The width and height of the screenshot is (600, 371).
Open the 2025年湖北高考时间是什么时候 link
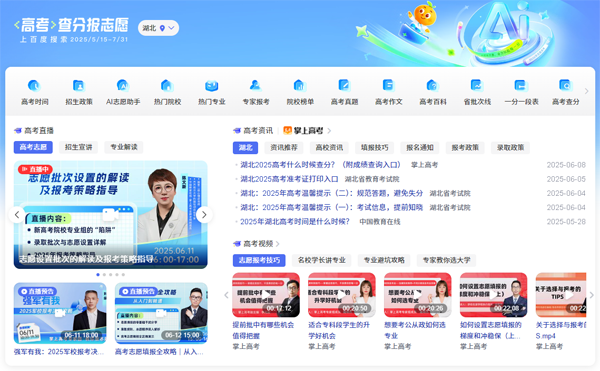tap(295, 221)
